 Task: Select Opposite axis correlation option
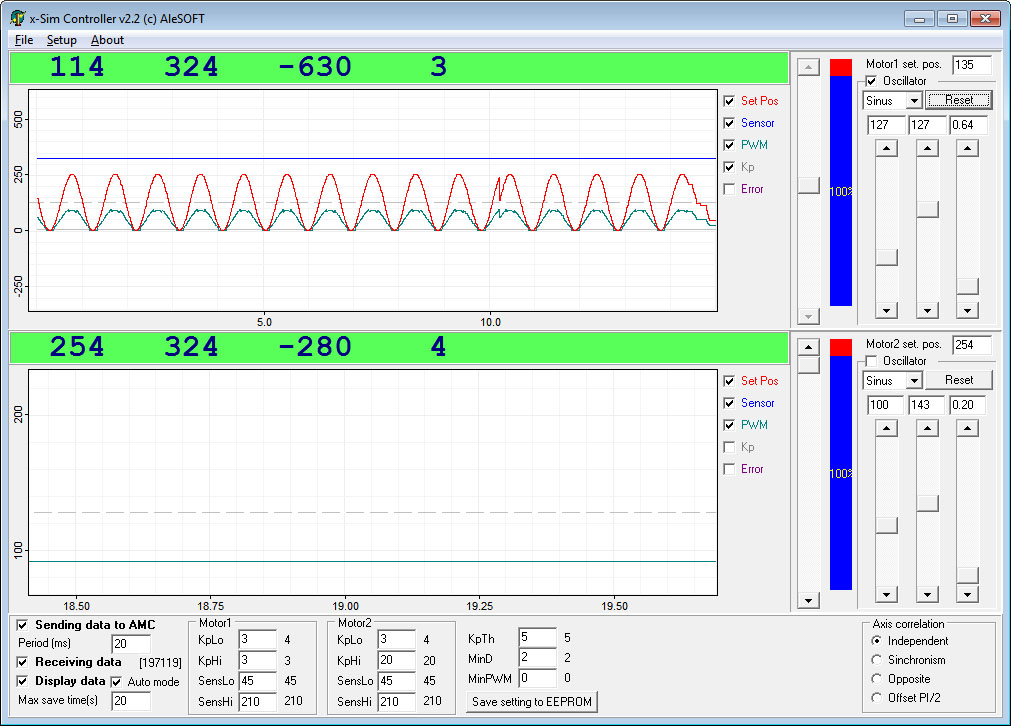click(878, 679)
